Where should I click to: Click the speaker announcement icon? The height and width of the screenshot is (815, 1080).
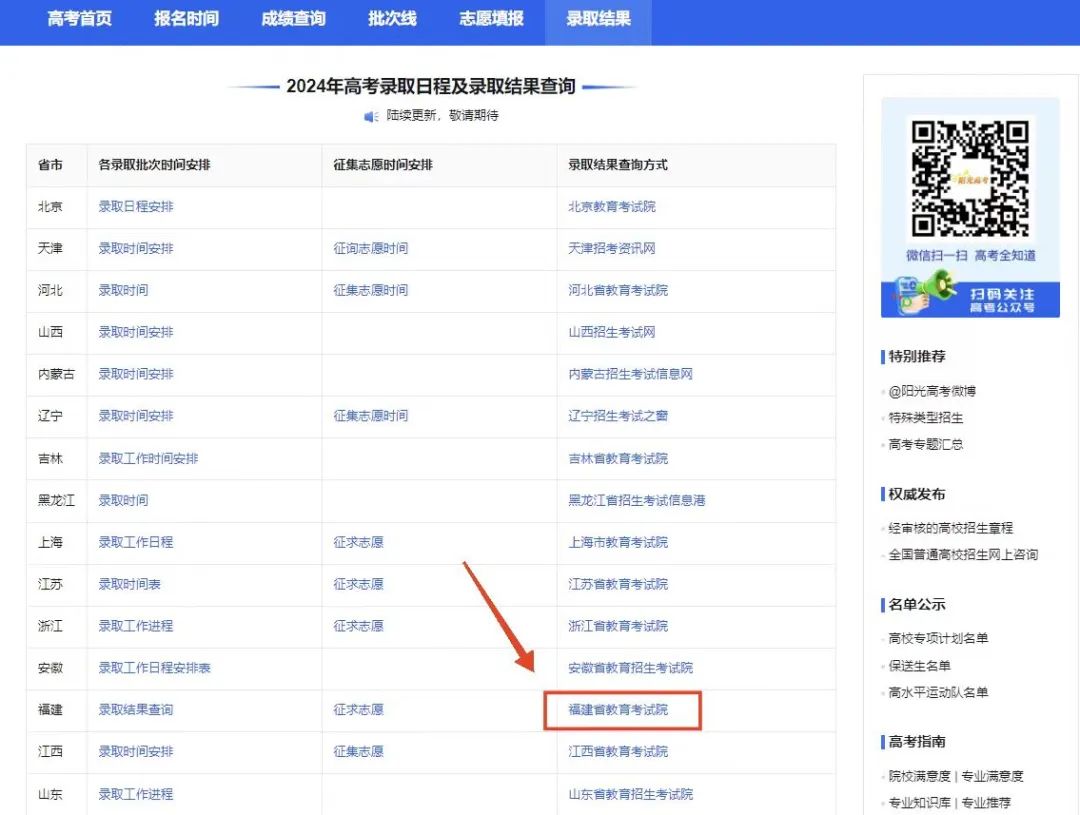click(x=371, y=116)
